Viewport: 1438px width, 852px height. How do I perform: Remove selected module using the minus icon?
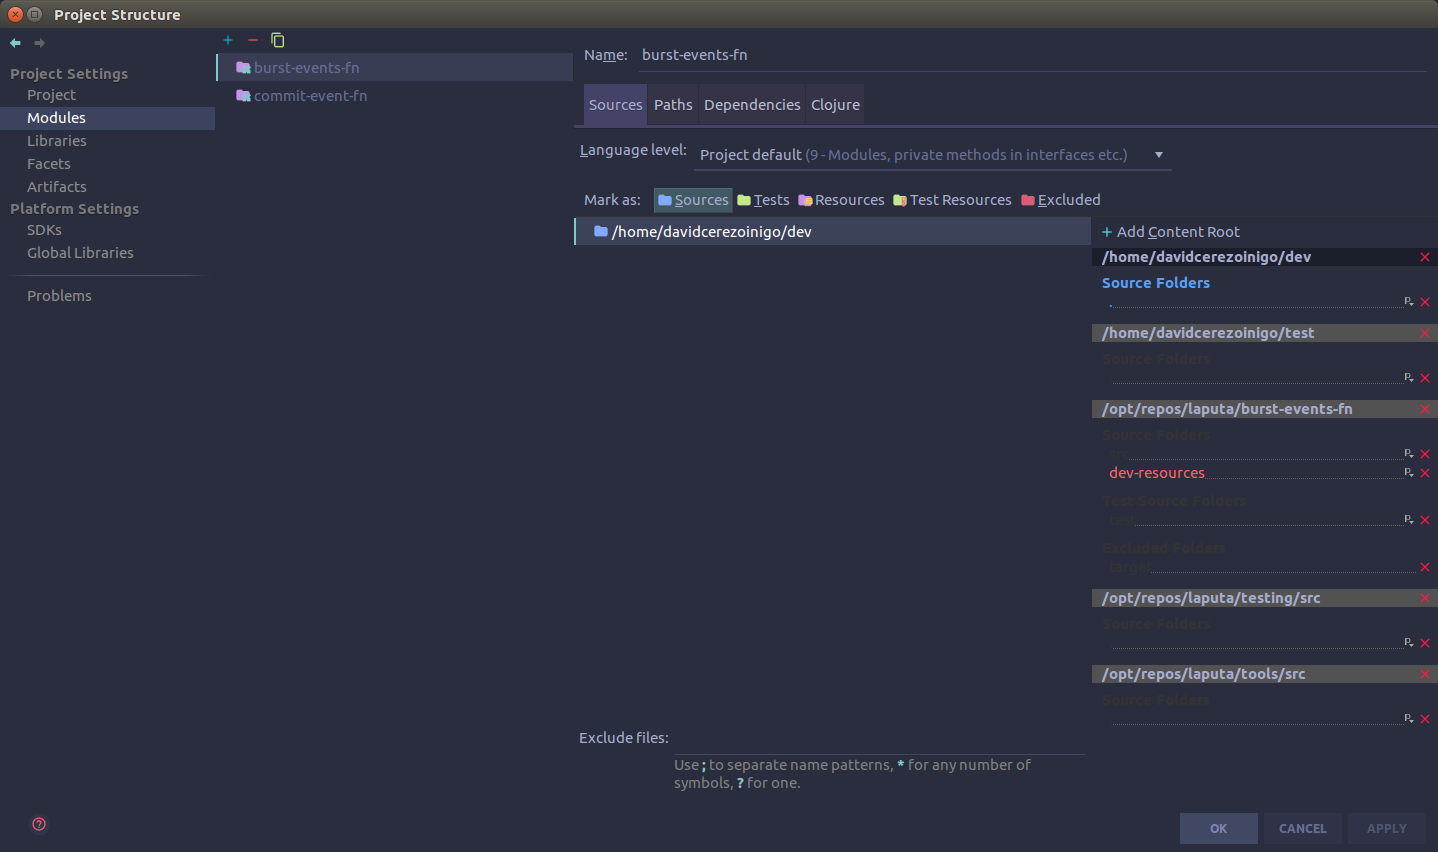pos(252,40)
